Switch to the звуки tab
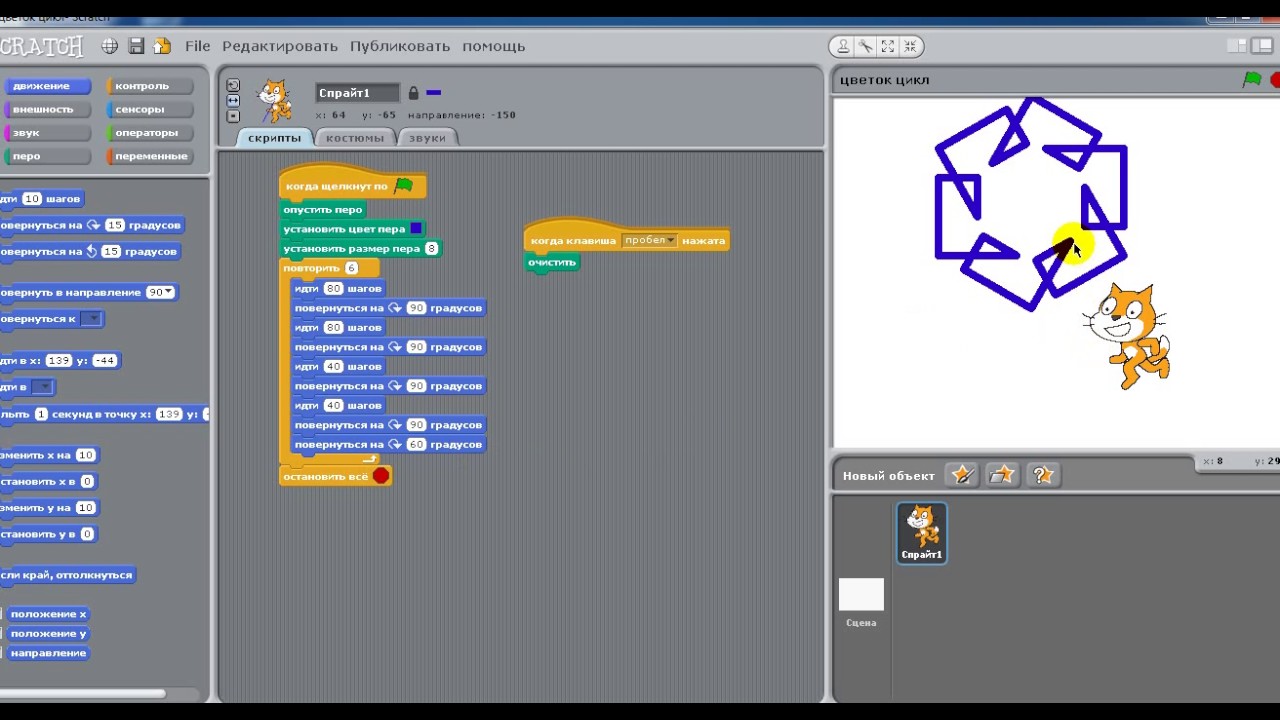Screen dimensions: 1280x720 [x=427, y=138]
